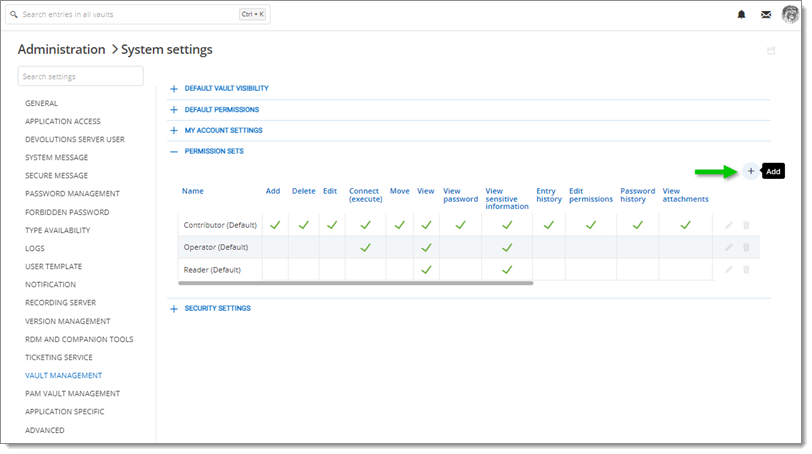Viewport: 812px width, 454px height.
Task: Open Version Management settings
Action: 67,321
